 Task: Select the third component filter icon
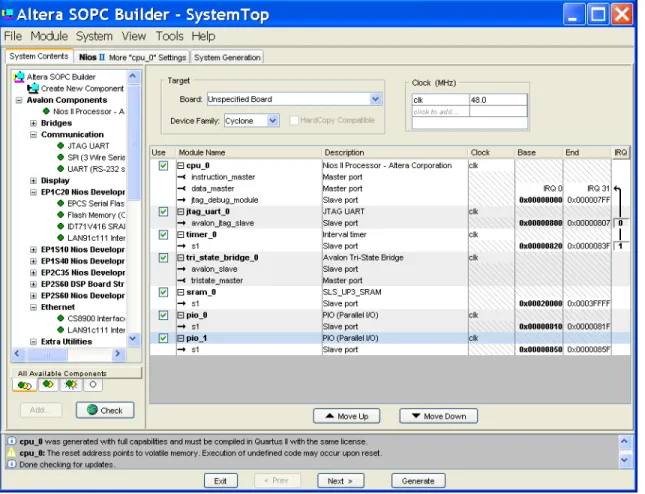[x=71, y=385]
